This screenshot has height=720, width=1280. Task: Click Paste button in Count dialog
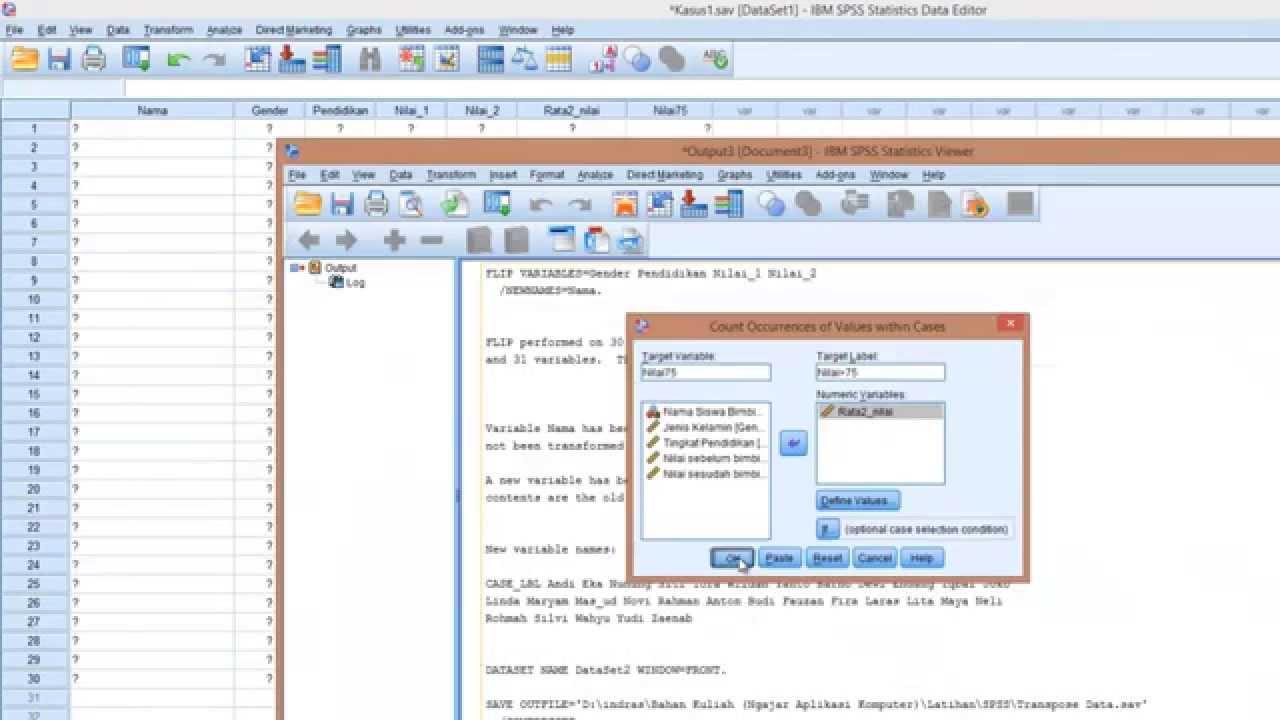(x=779, y=558)
